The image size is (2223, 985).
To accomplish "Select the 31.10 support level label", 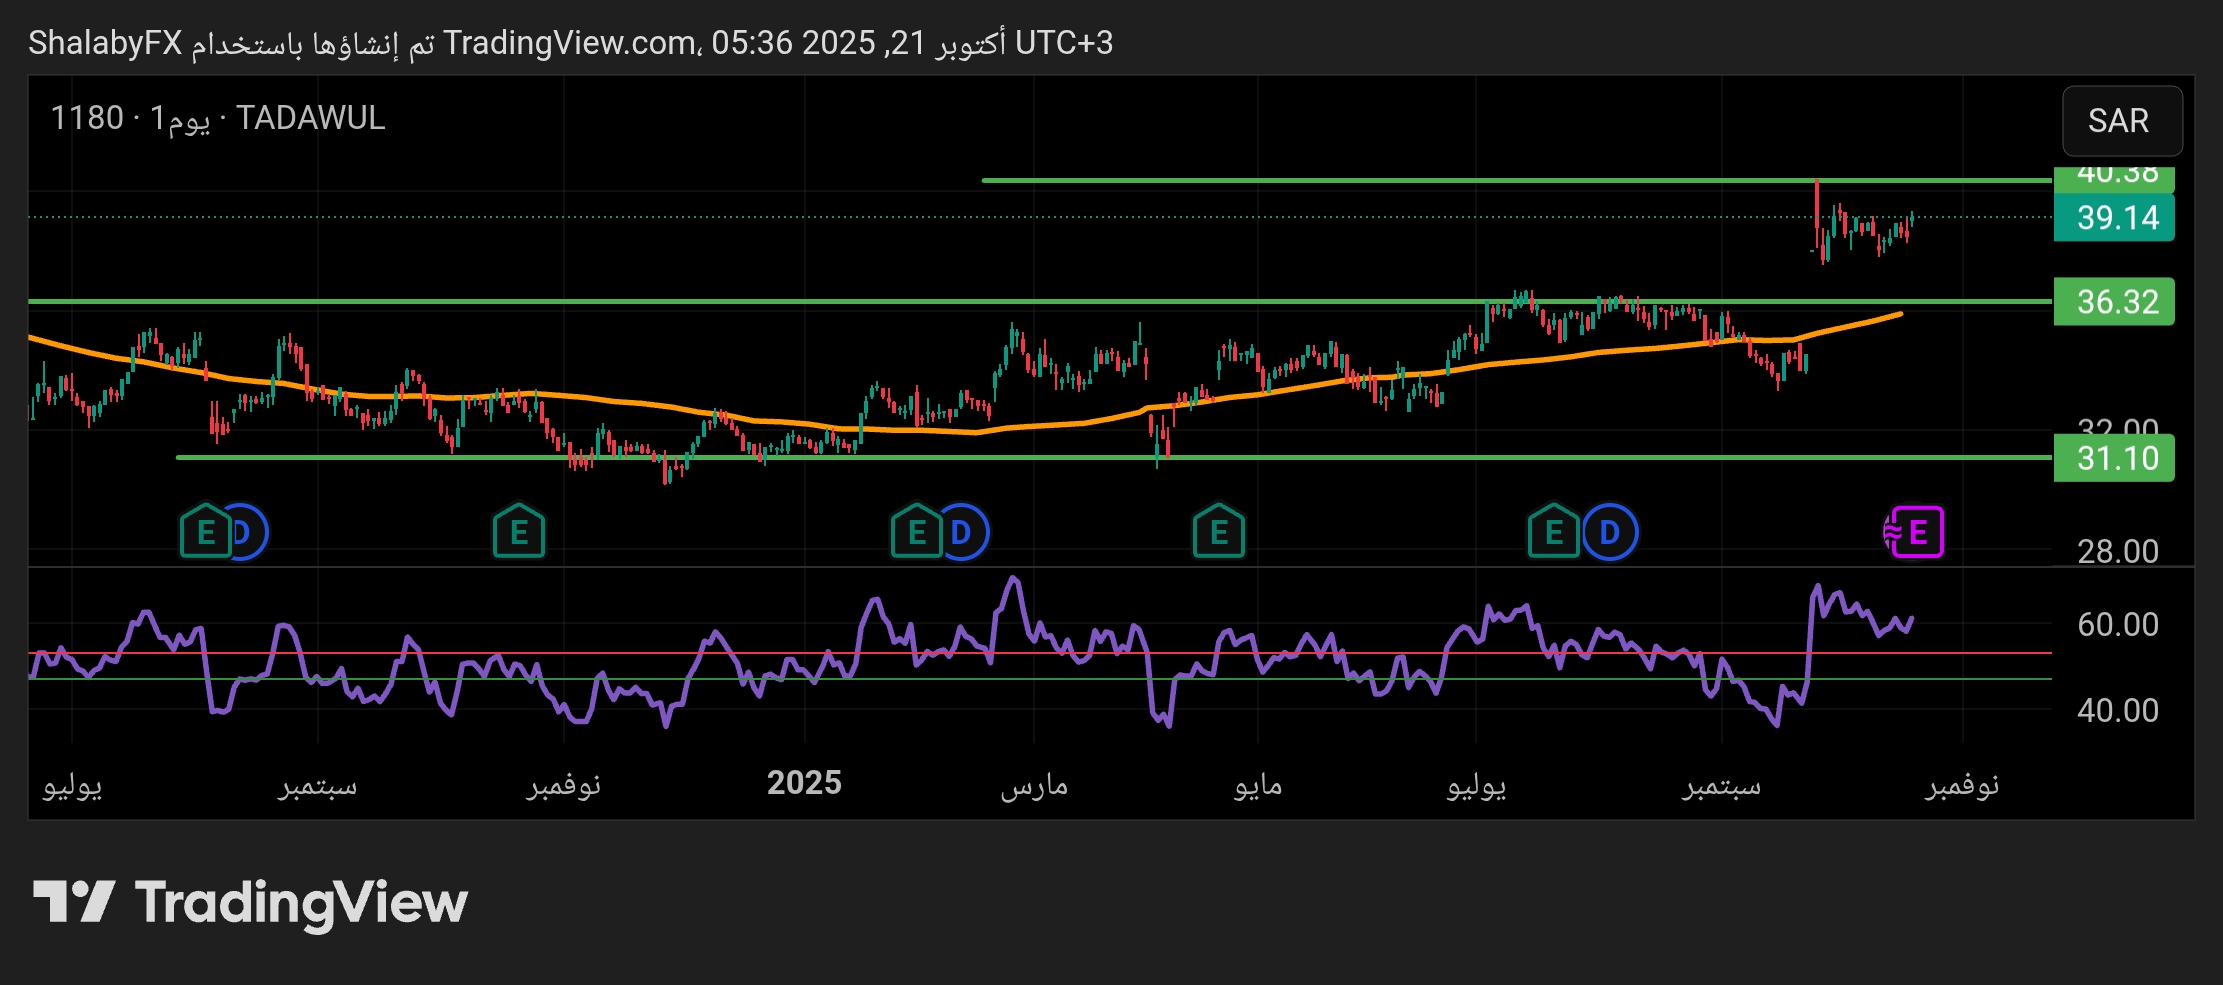I will [2114, 459].
